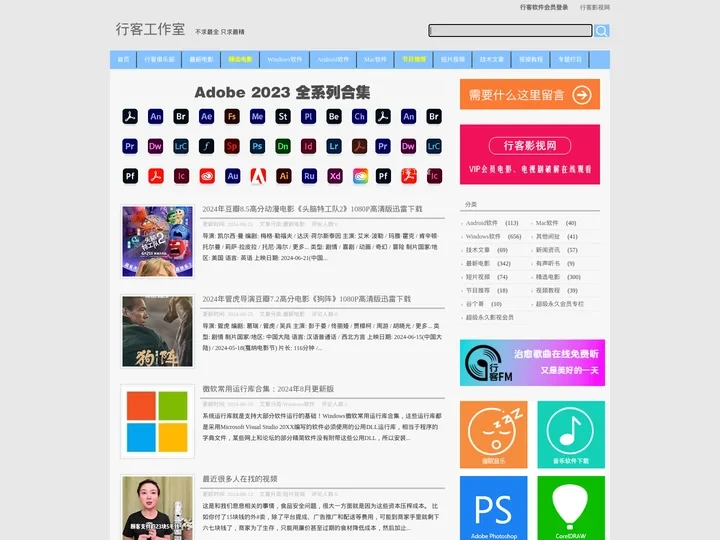Open 视频教程 in the navigation bar
Viewport: 720px width, 540px height.
point(531,60)
